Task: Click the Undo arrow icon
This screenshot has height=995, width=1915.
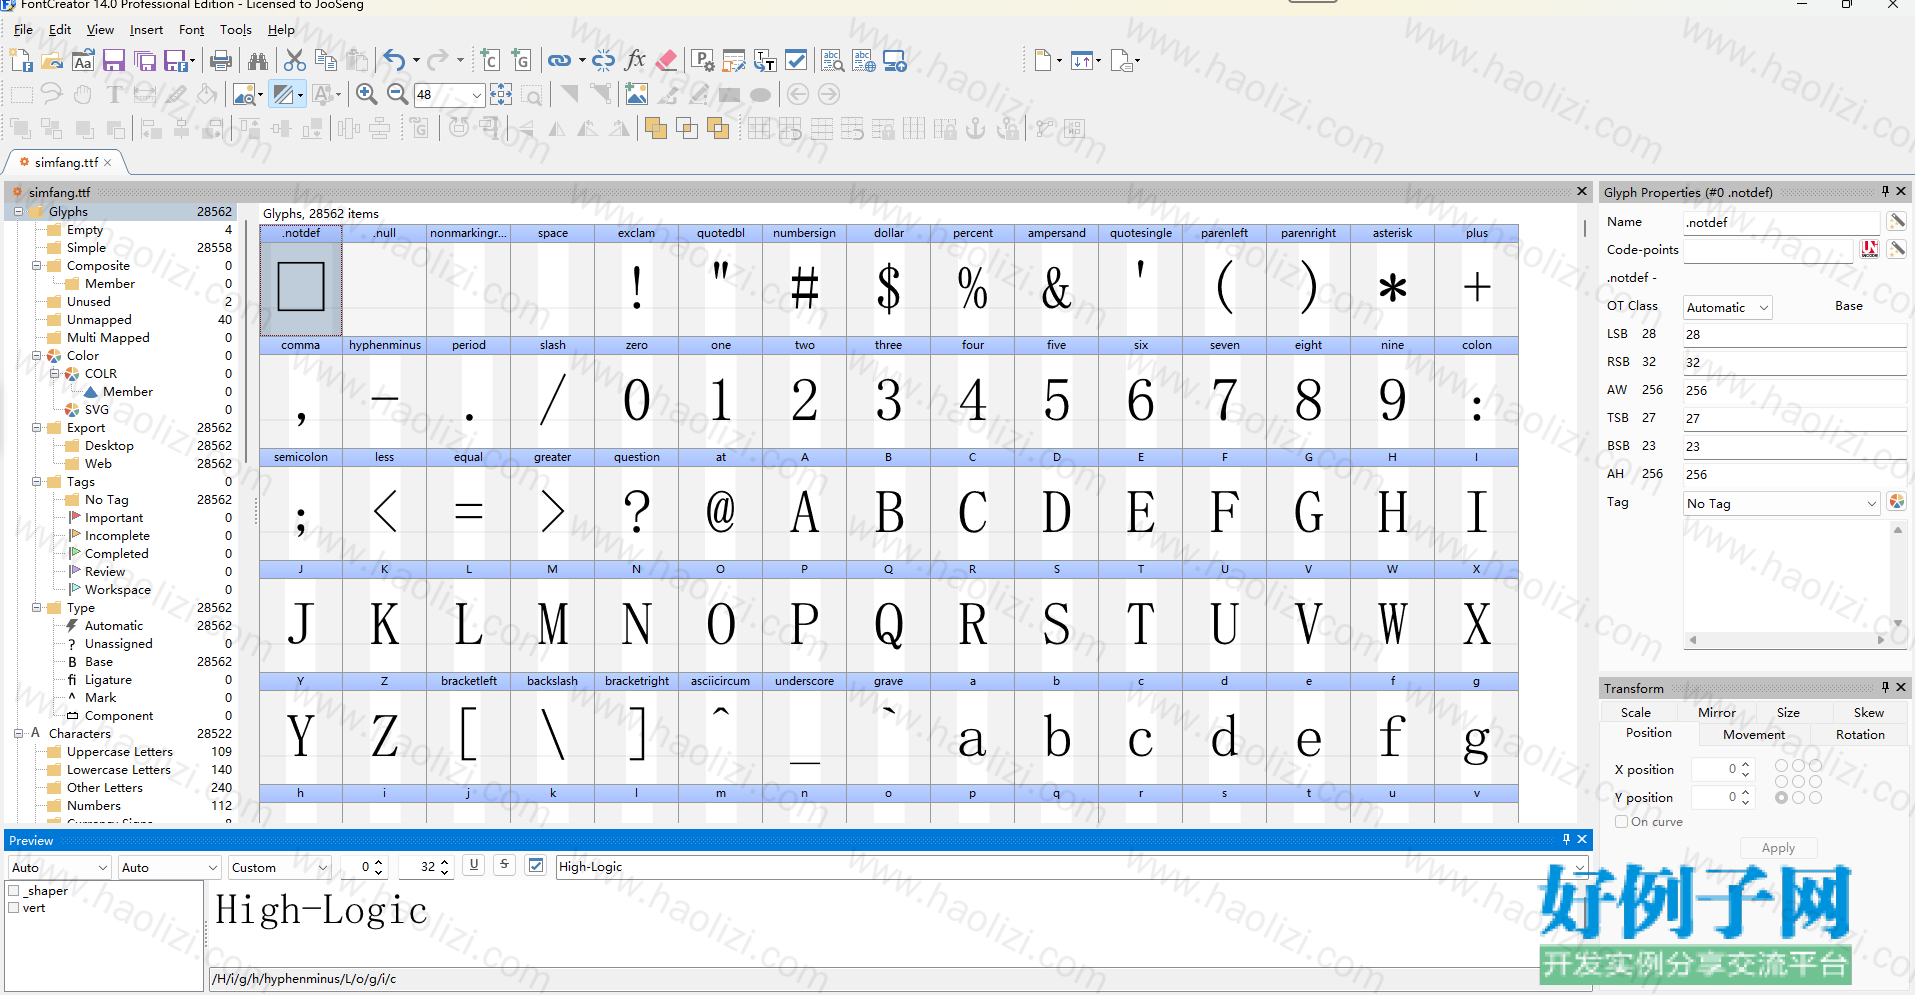Action: pos(394,61)
